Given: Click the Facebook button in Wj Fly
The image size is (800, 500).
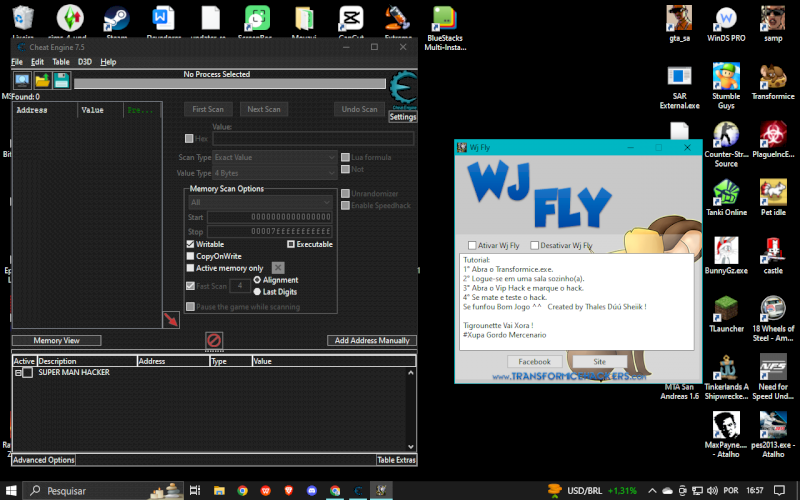Looking at the screenshot, I should tap(534, 361).
